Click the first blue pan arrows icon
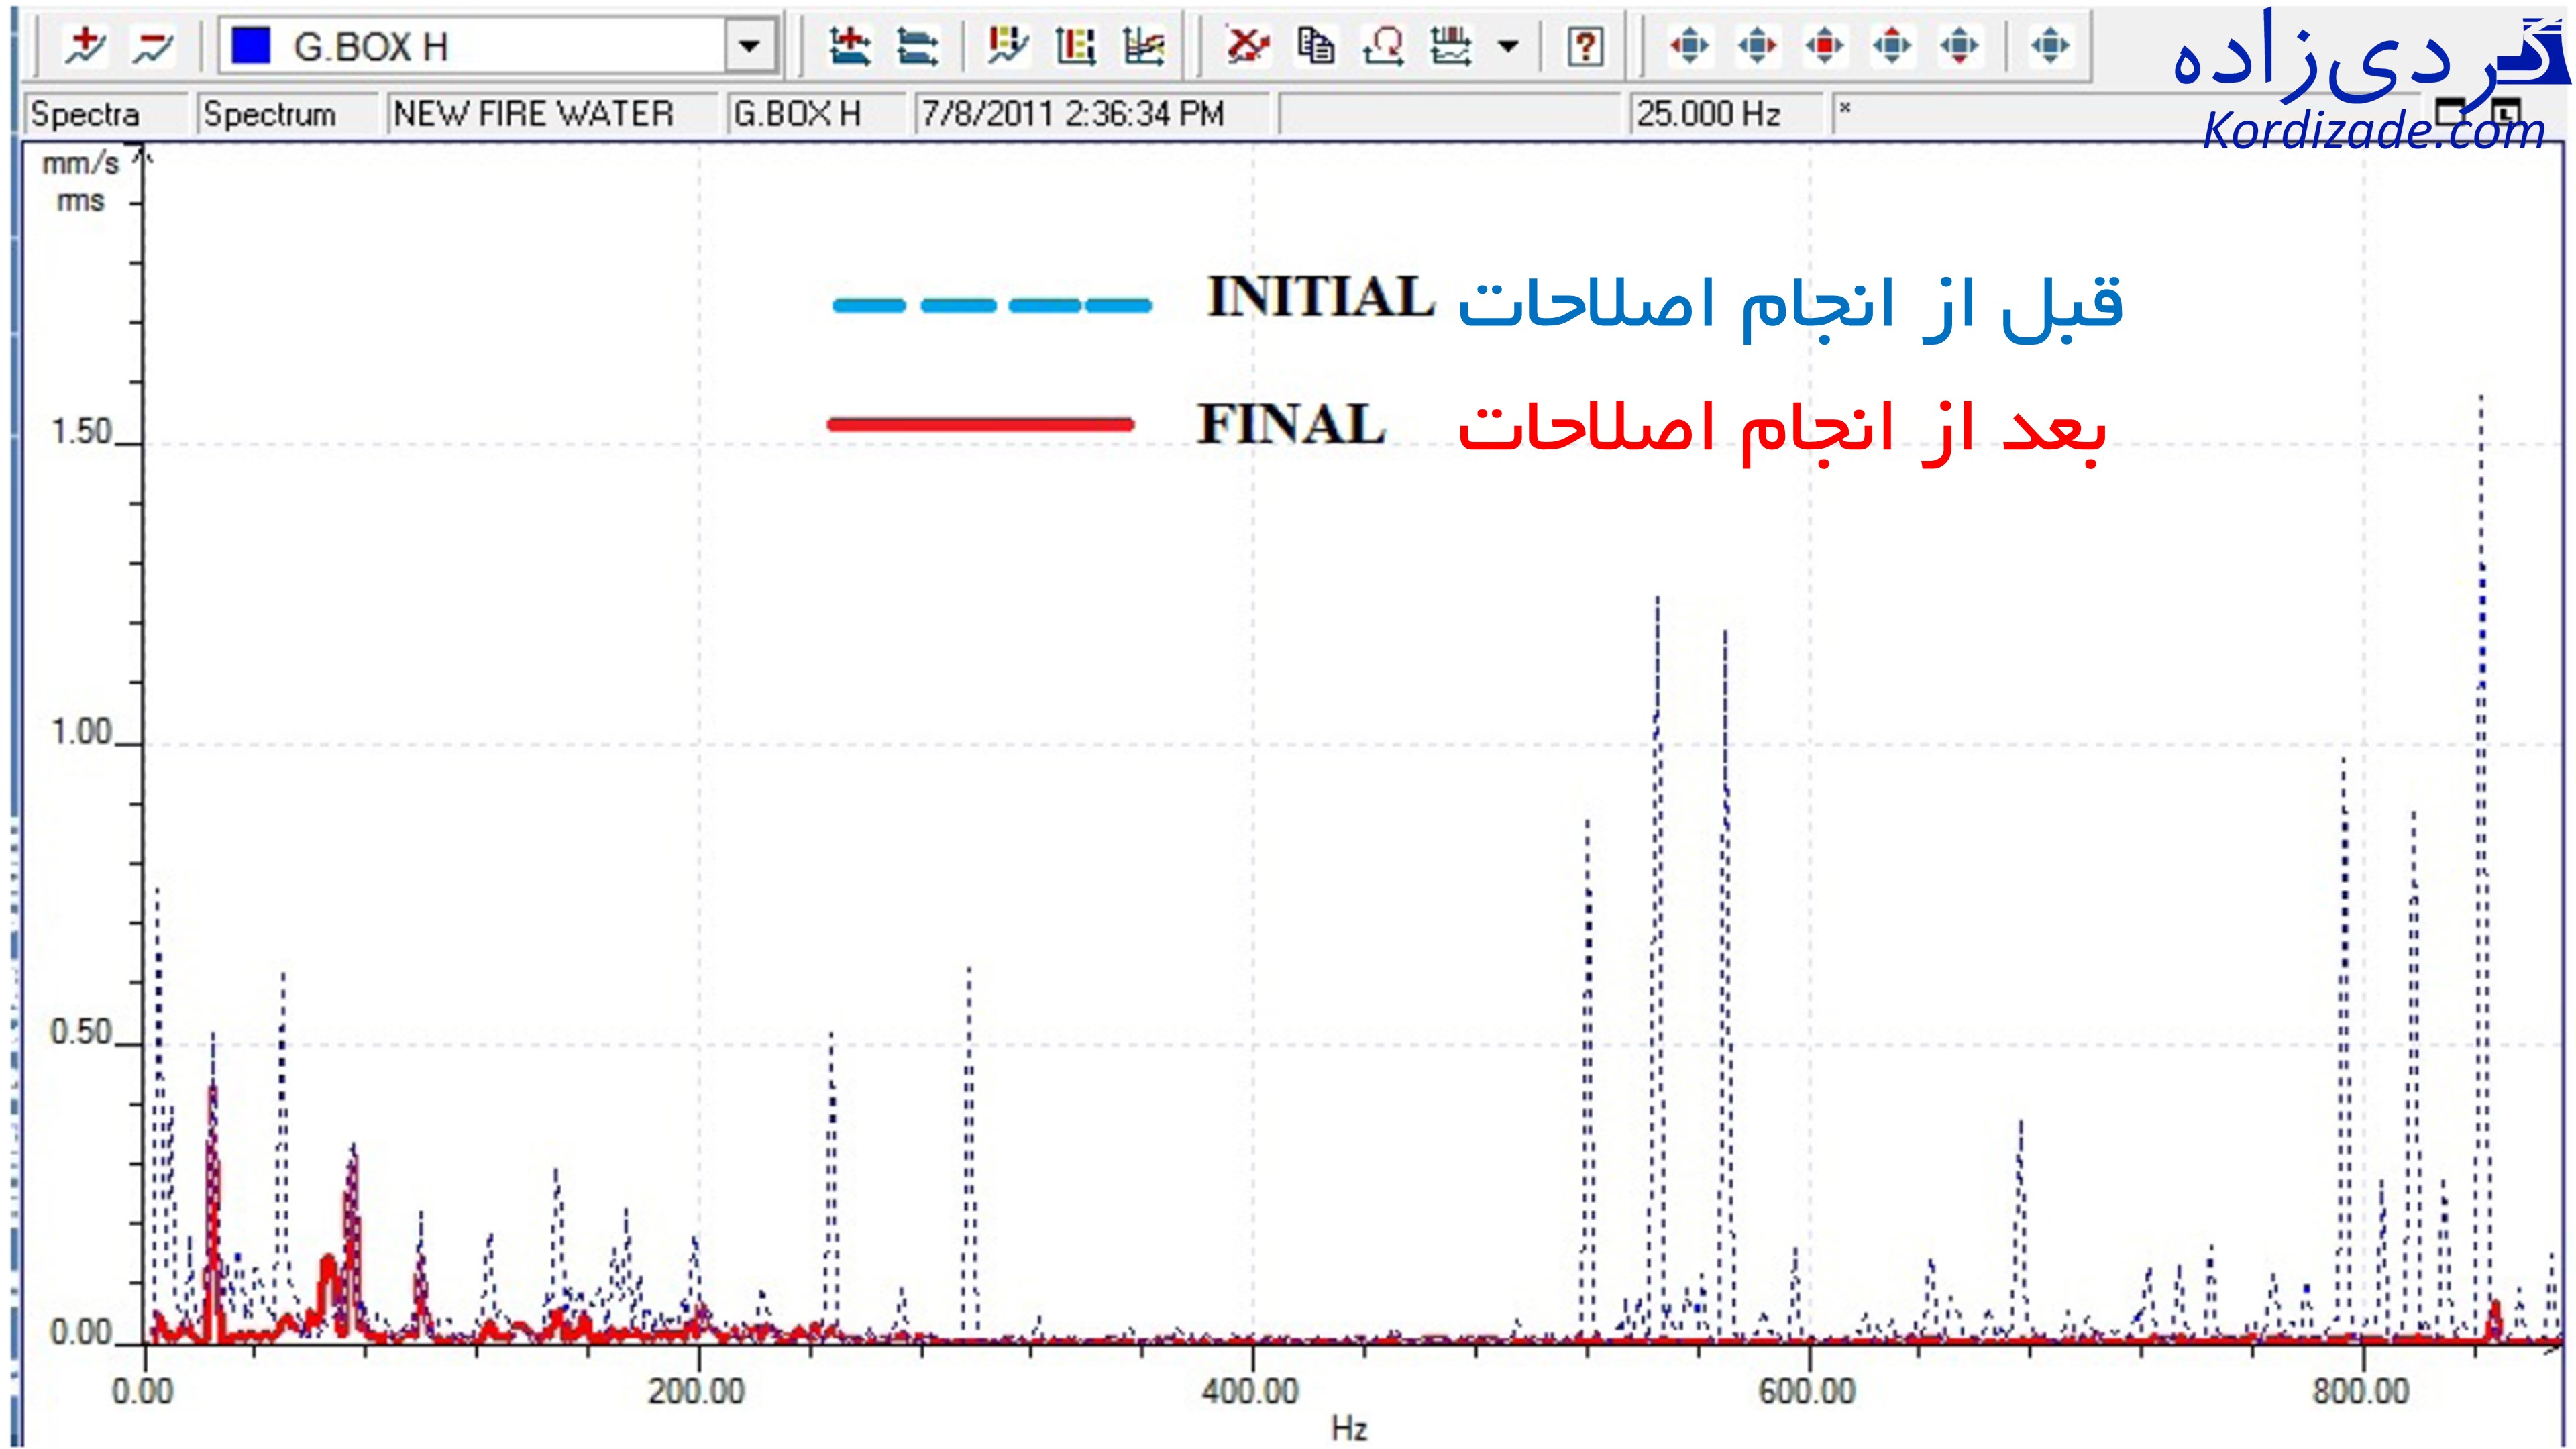This screenshot has height=1449, width=2576. 1690,46
